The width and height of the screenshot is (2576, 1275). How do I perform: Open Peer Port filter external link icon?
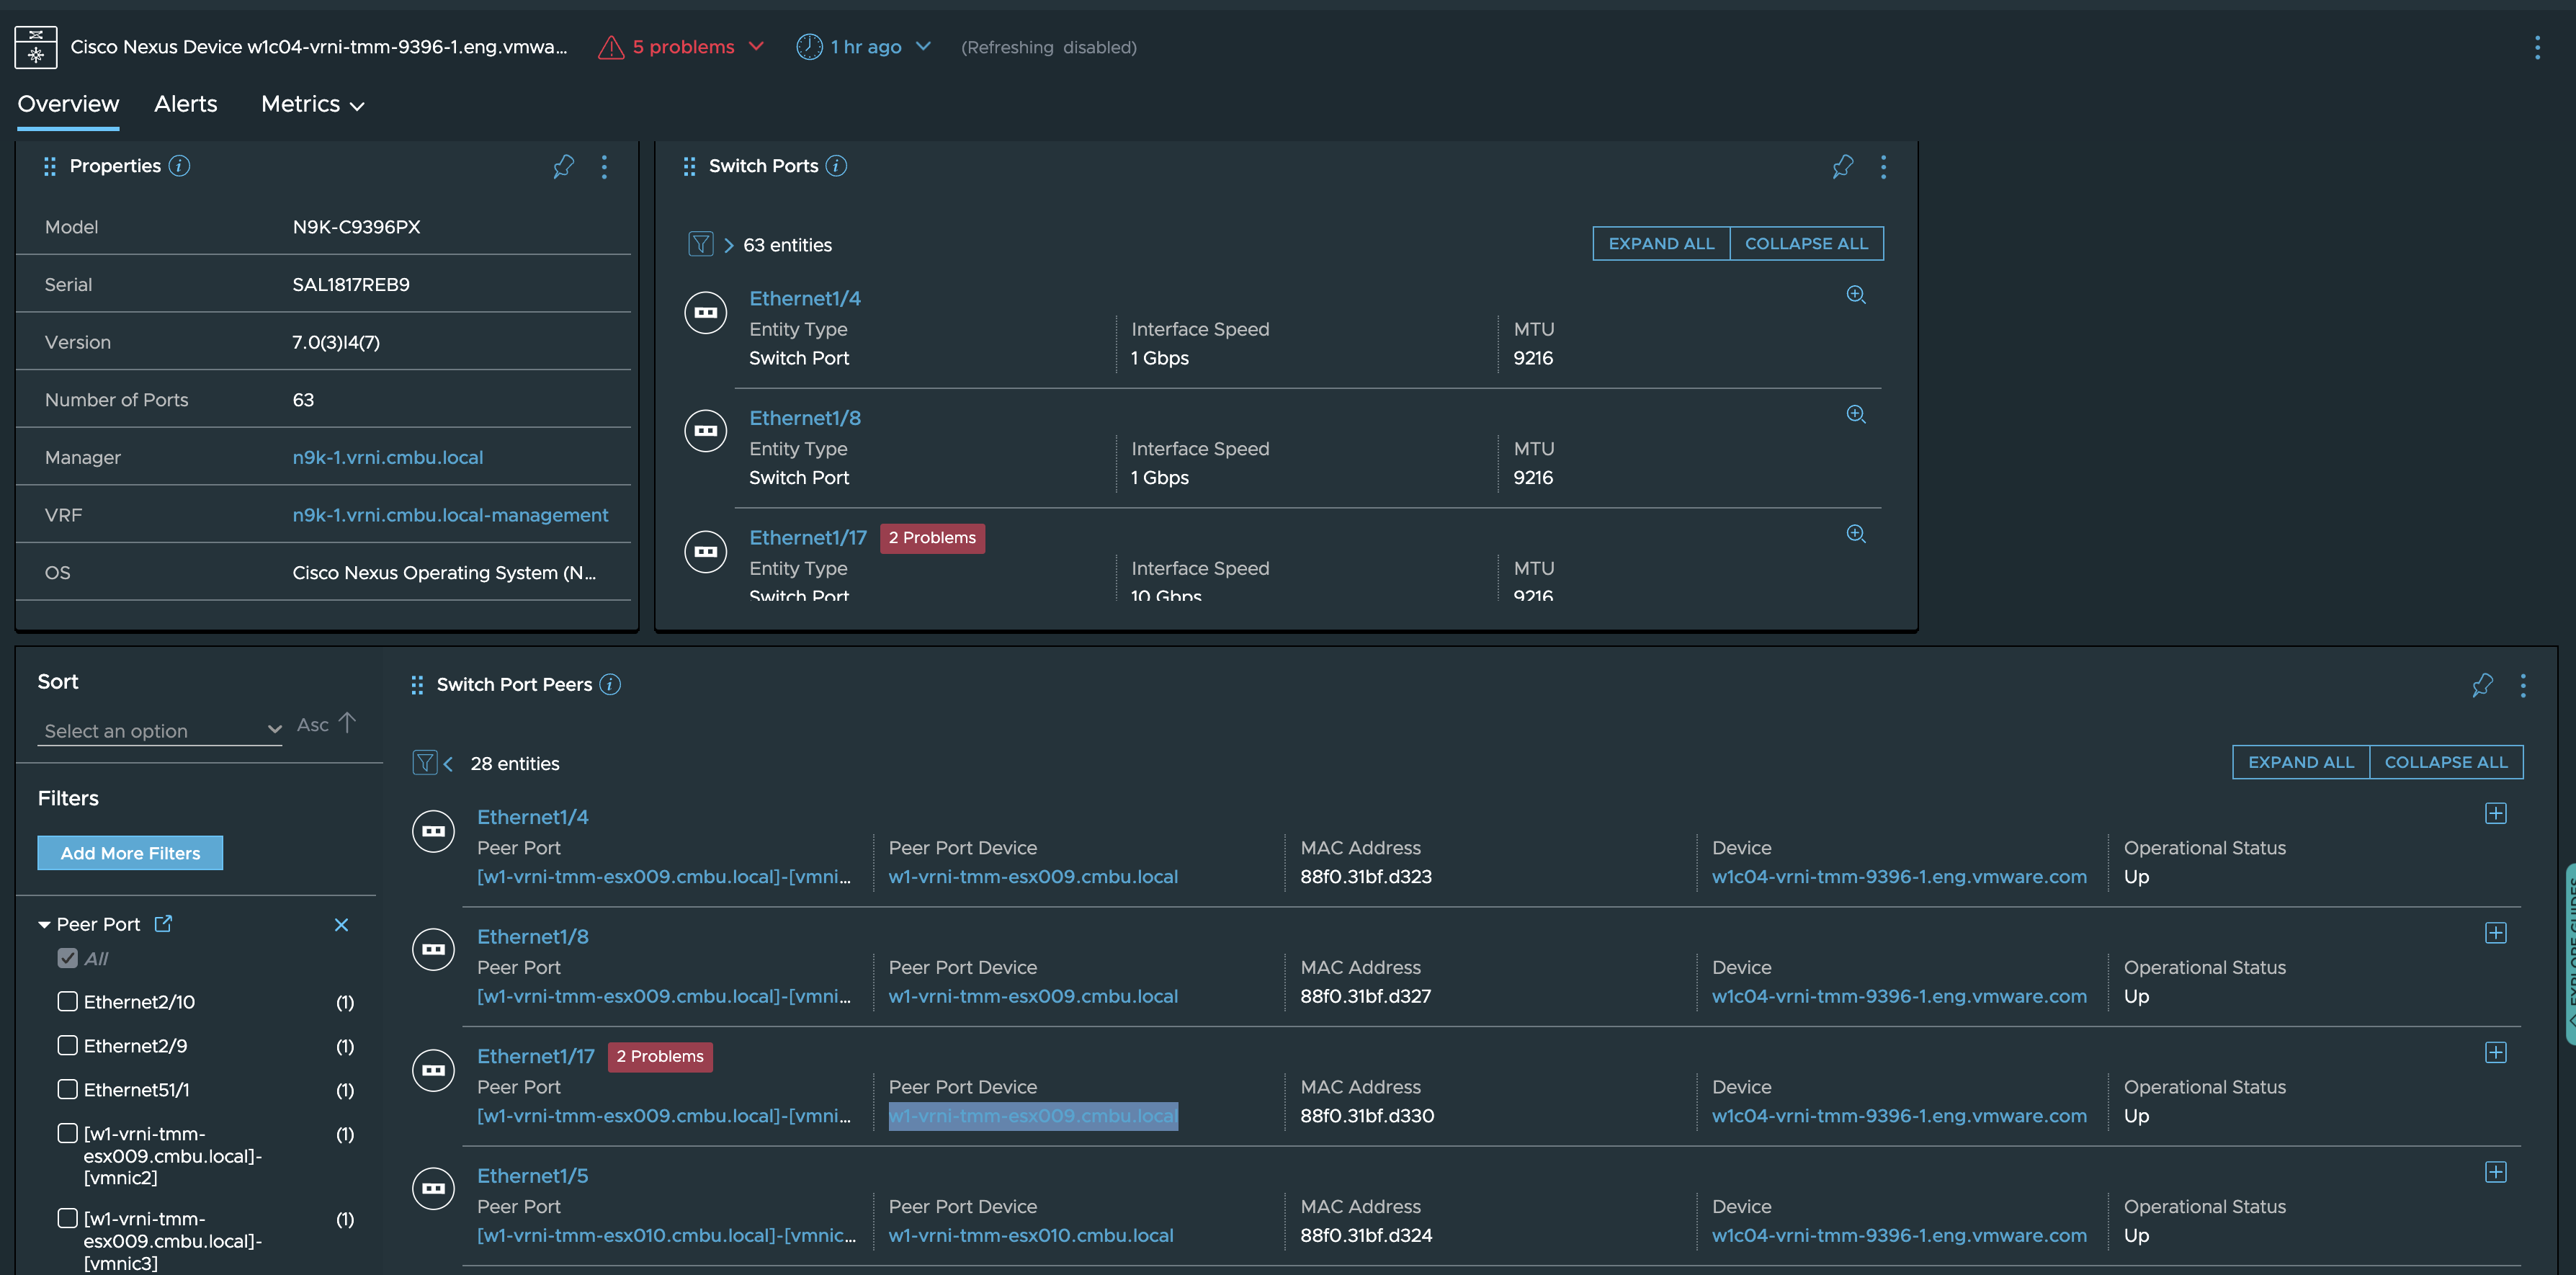click(x=163, y=924)
